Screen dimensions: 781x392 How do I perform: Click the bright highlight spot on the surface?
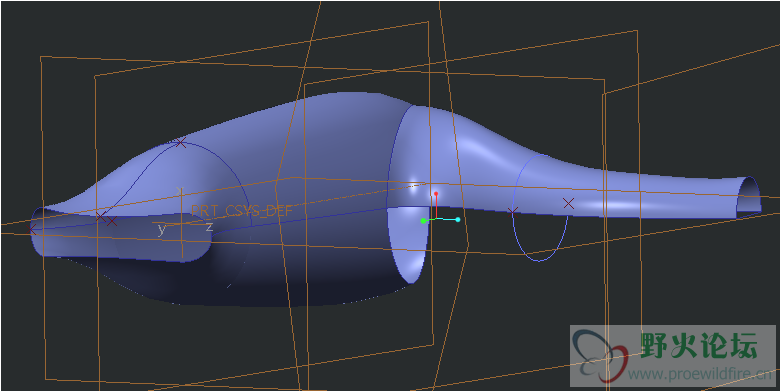[x=413, y=185]
